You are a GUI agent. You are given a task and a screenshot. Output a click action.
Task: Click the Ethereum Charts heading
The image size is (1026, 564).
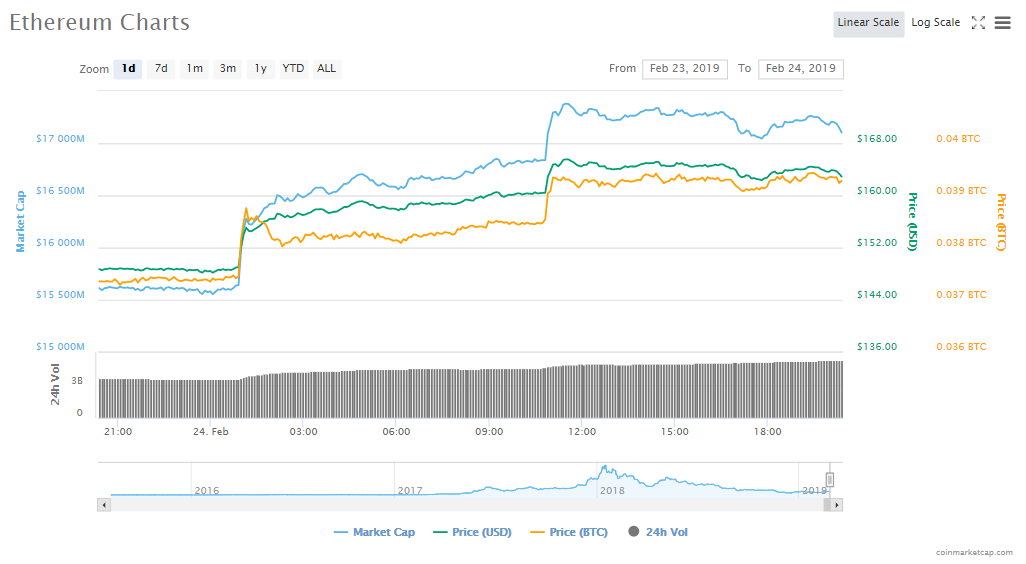99,23
